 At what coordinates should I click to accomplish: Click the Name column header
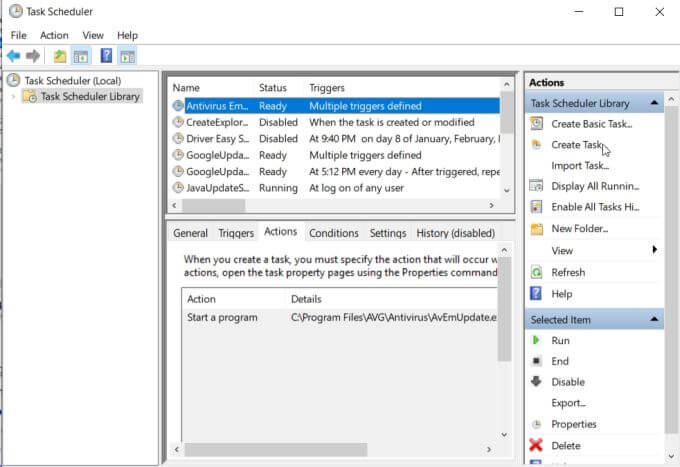pos(186,88)
